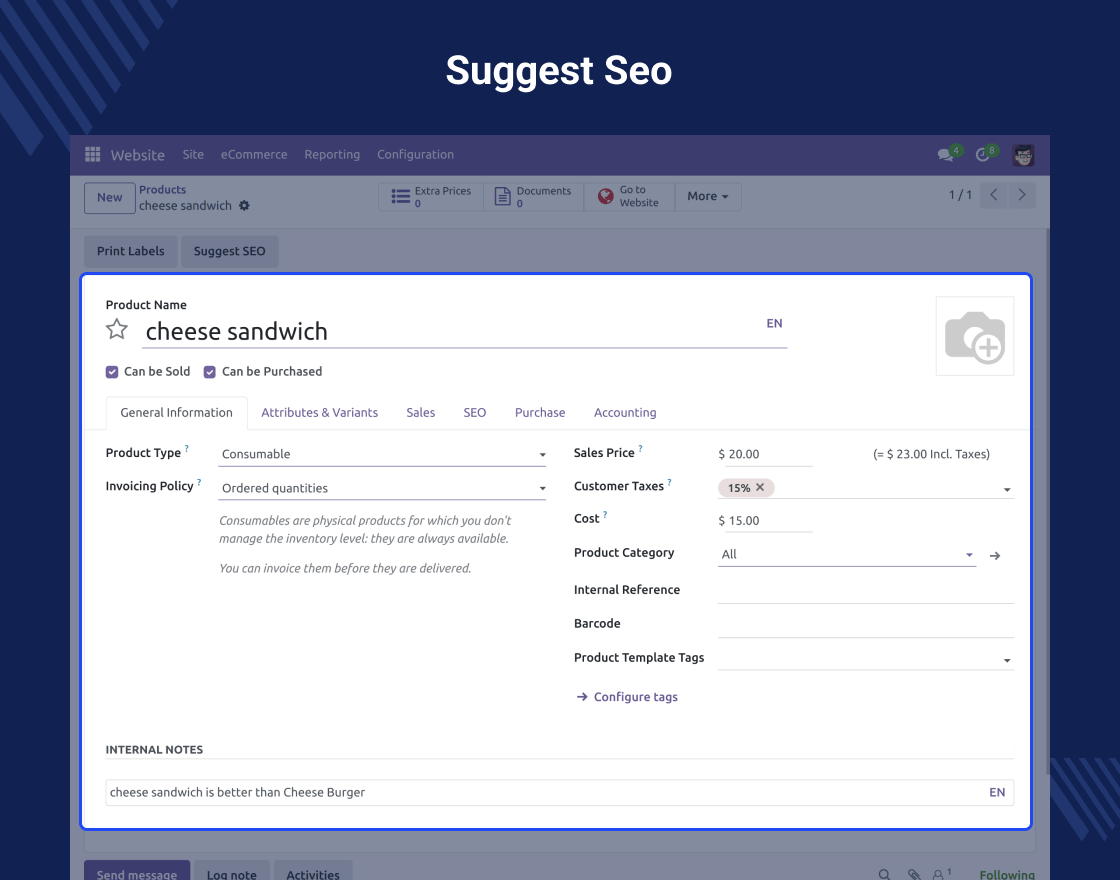Viewport: 1120px width, 880px height.
Task: Switch to the SEO tab
Action: [474, 413]
